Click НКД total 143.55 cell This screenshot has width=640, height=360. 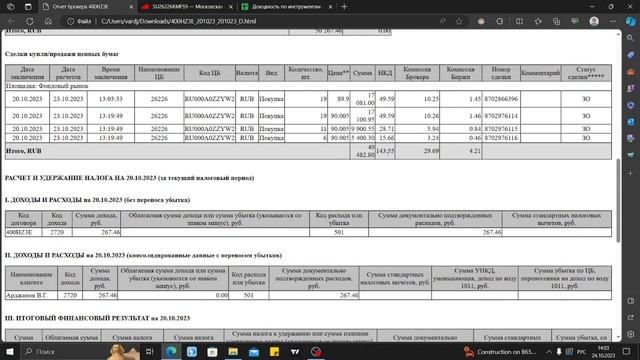click(384, 151)
